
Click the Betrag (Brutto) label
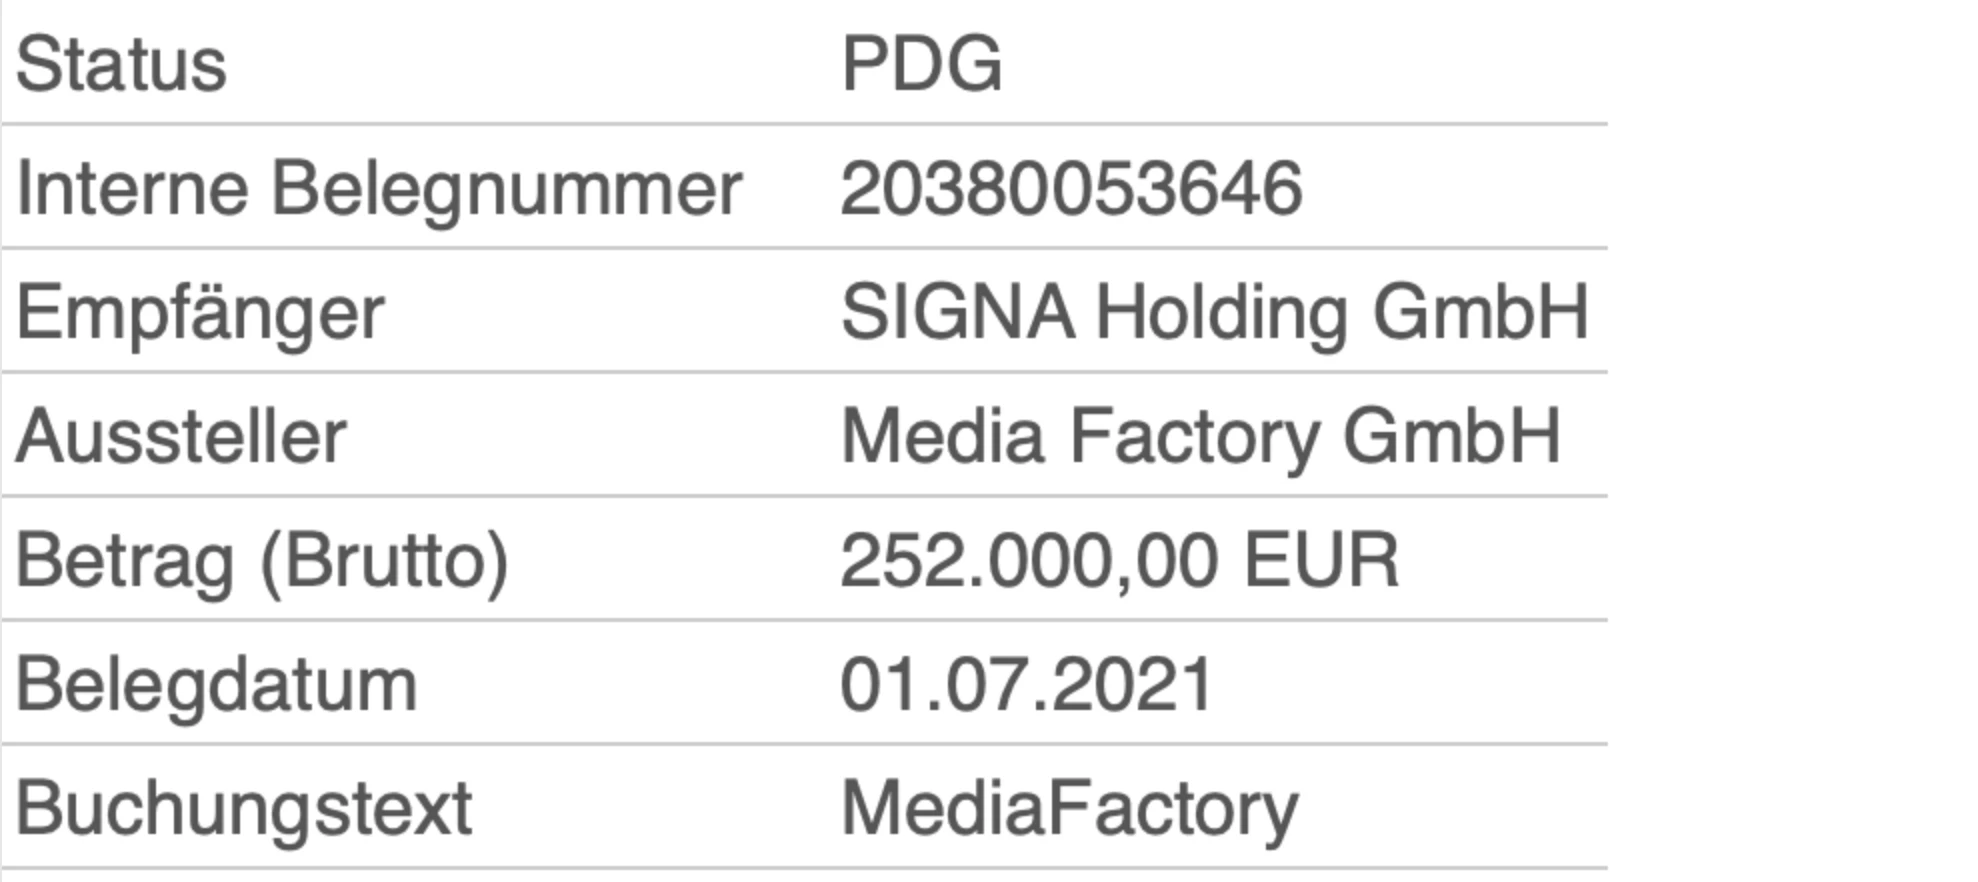(262, 562)
